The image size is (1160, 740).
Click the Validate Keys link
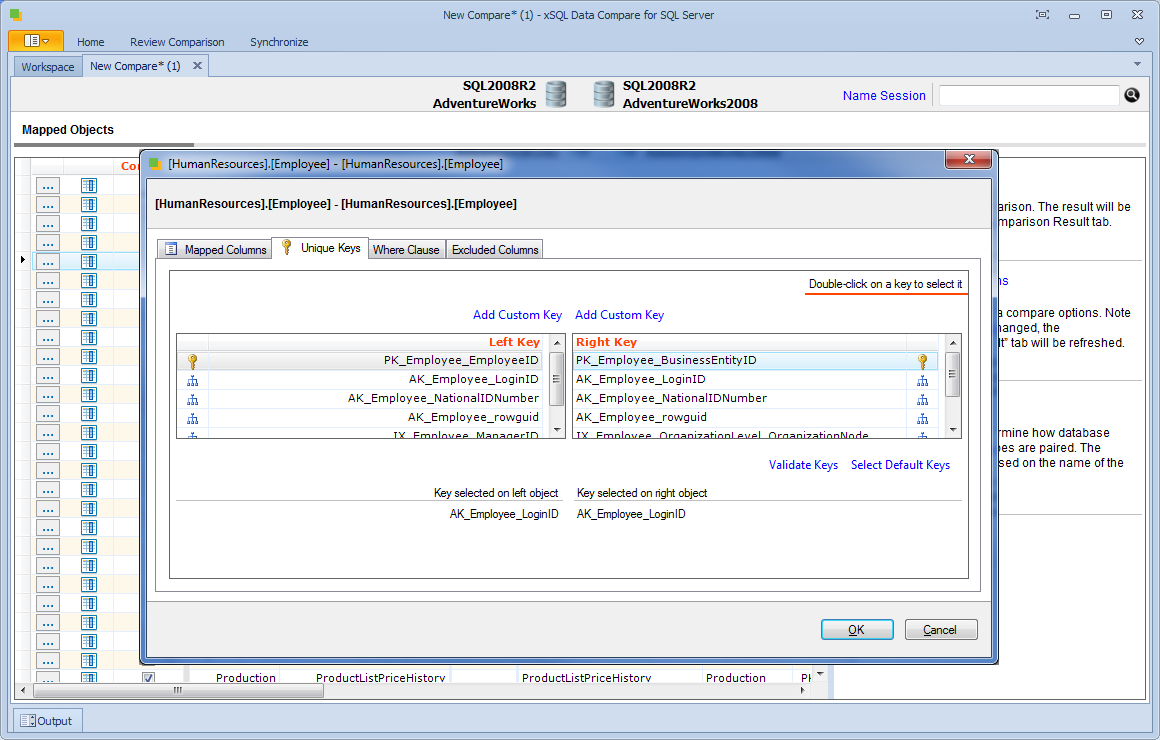[x=803, y=465]
